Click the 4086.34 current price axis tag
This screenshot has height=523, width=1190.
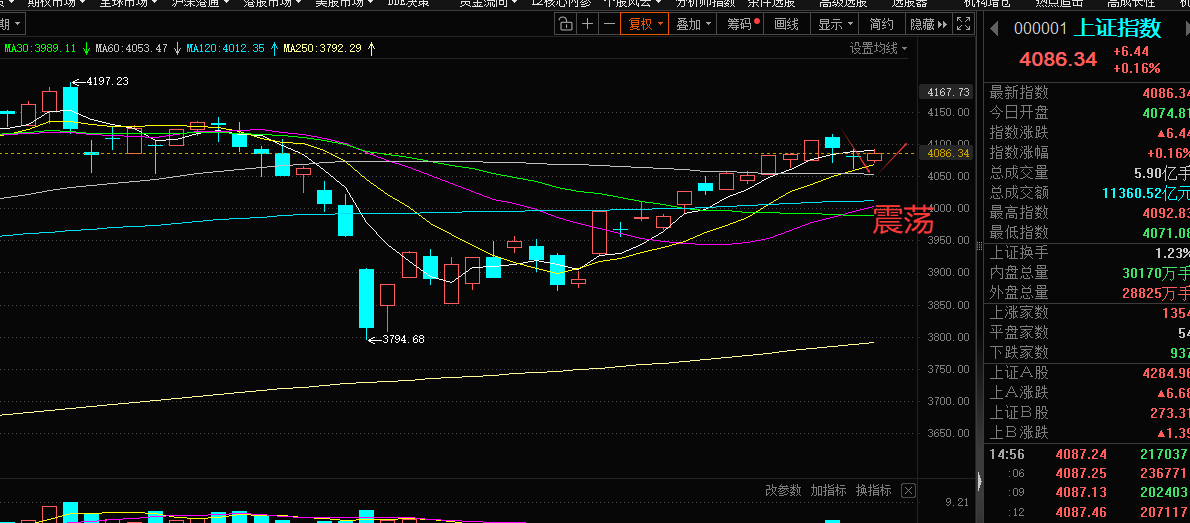pos(944,153)
